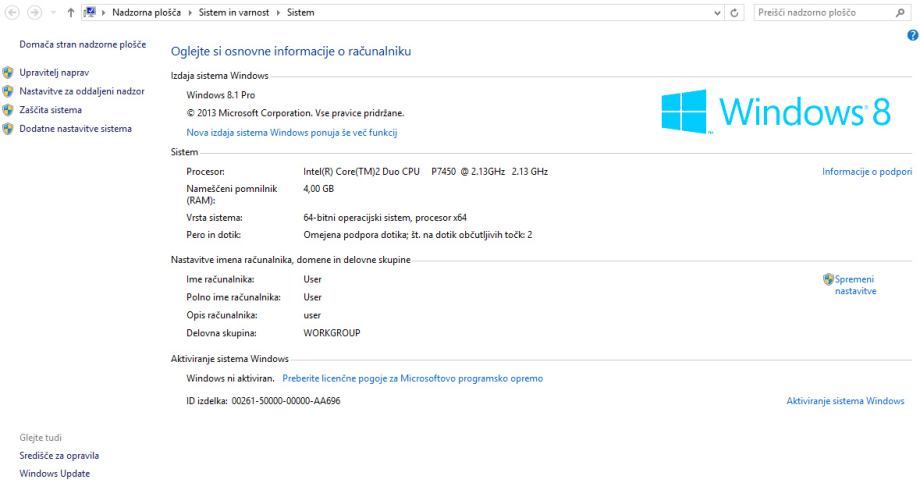Click Spremeni nastavitve link
Viewport: 920px width, 490px height.
point(855,285)
